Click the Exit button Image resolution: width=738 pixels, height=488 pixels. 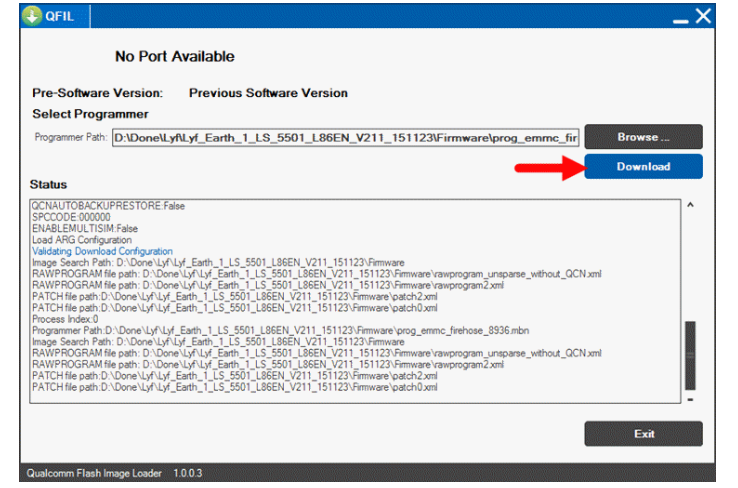643,433
